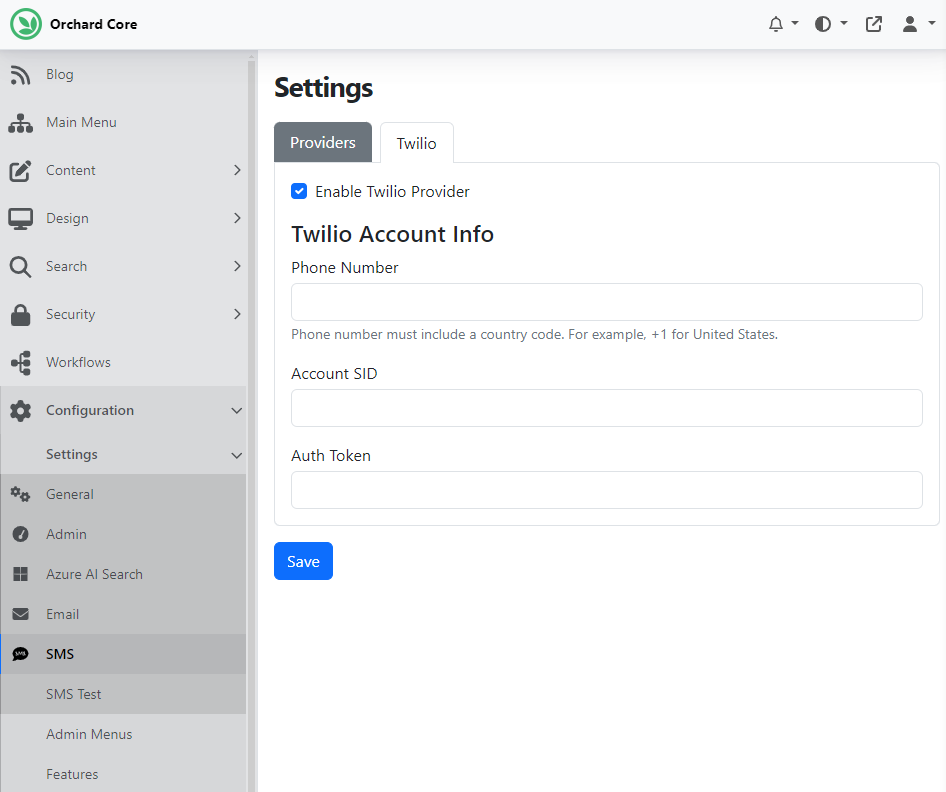The height and width of the screenshot is (792, 946).
Task: Focus the Account SID input field
Action: pos(606,408)
